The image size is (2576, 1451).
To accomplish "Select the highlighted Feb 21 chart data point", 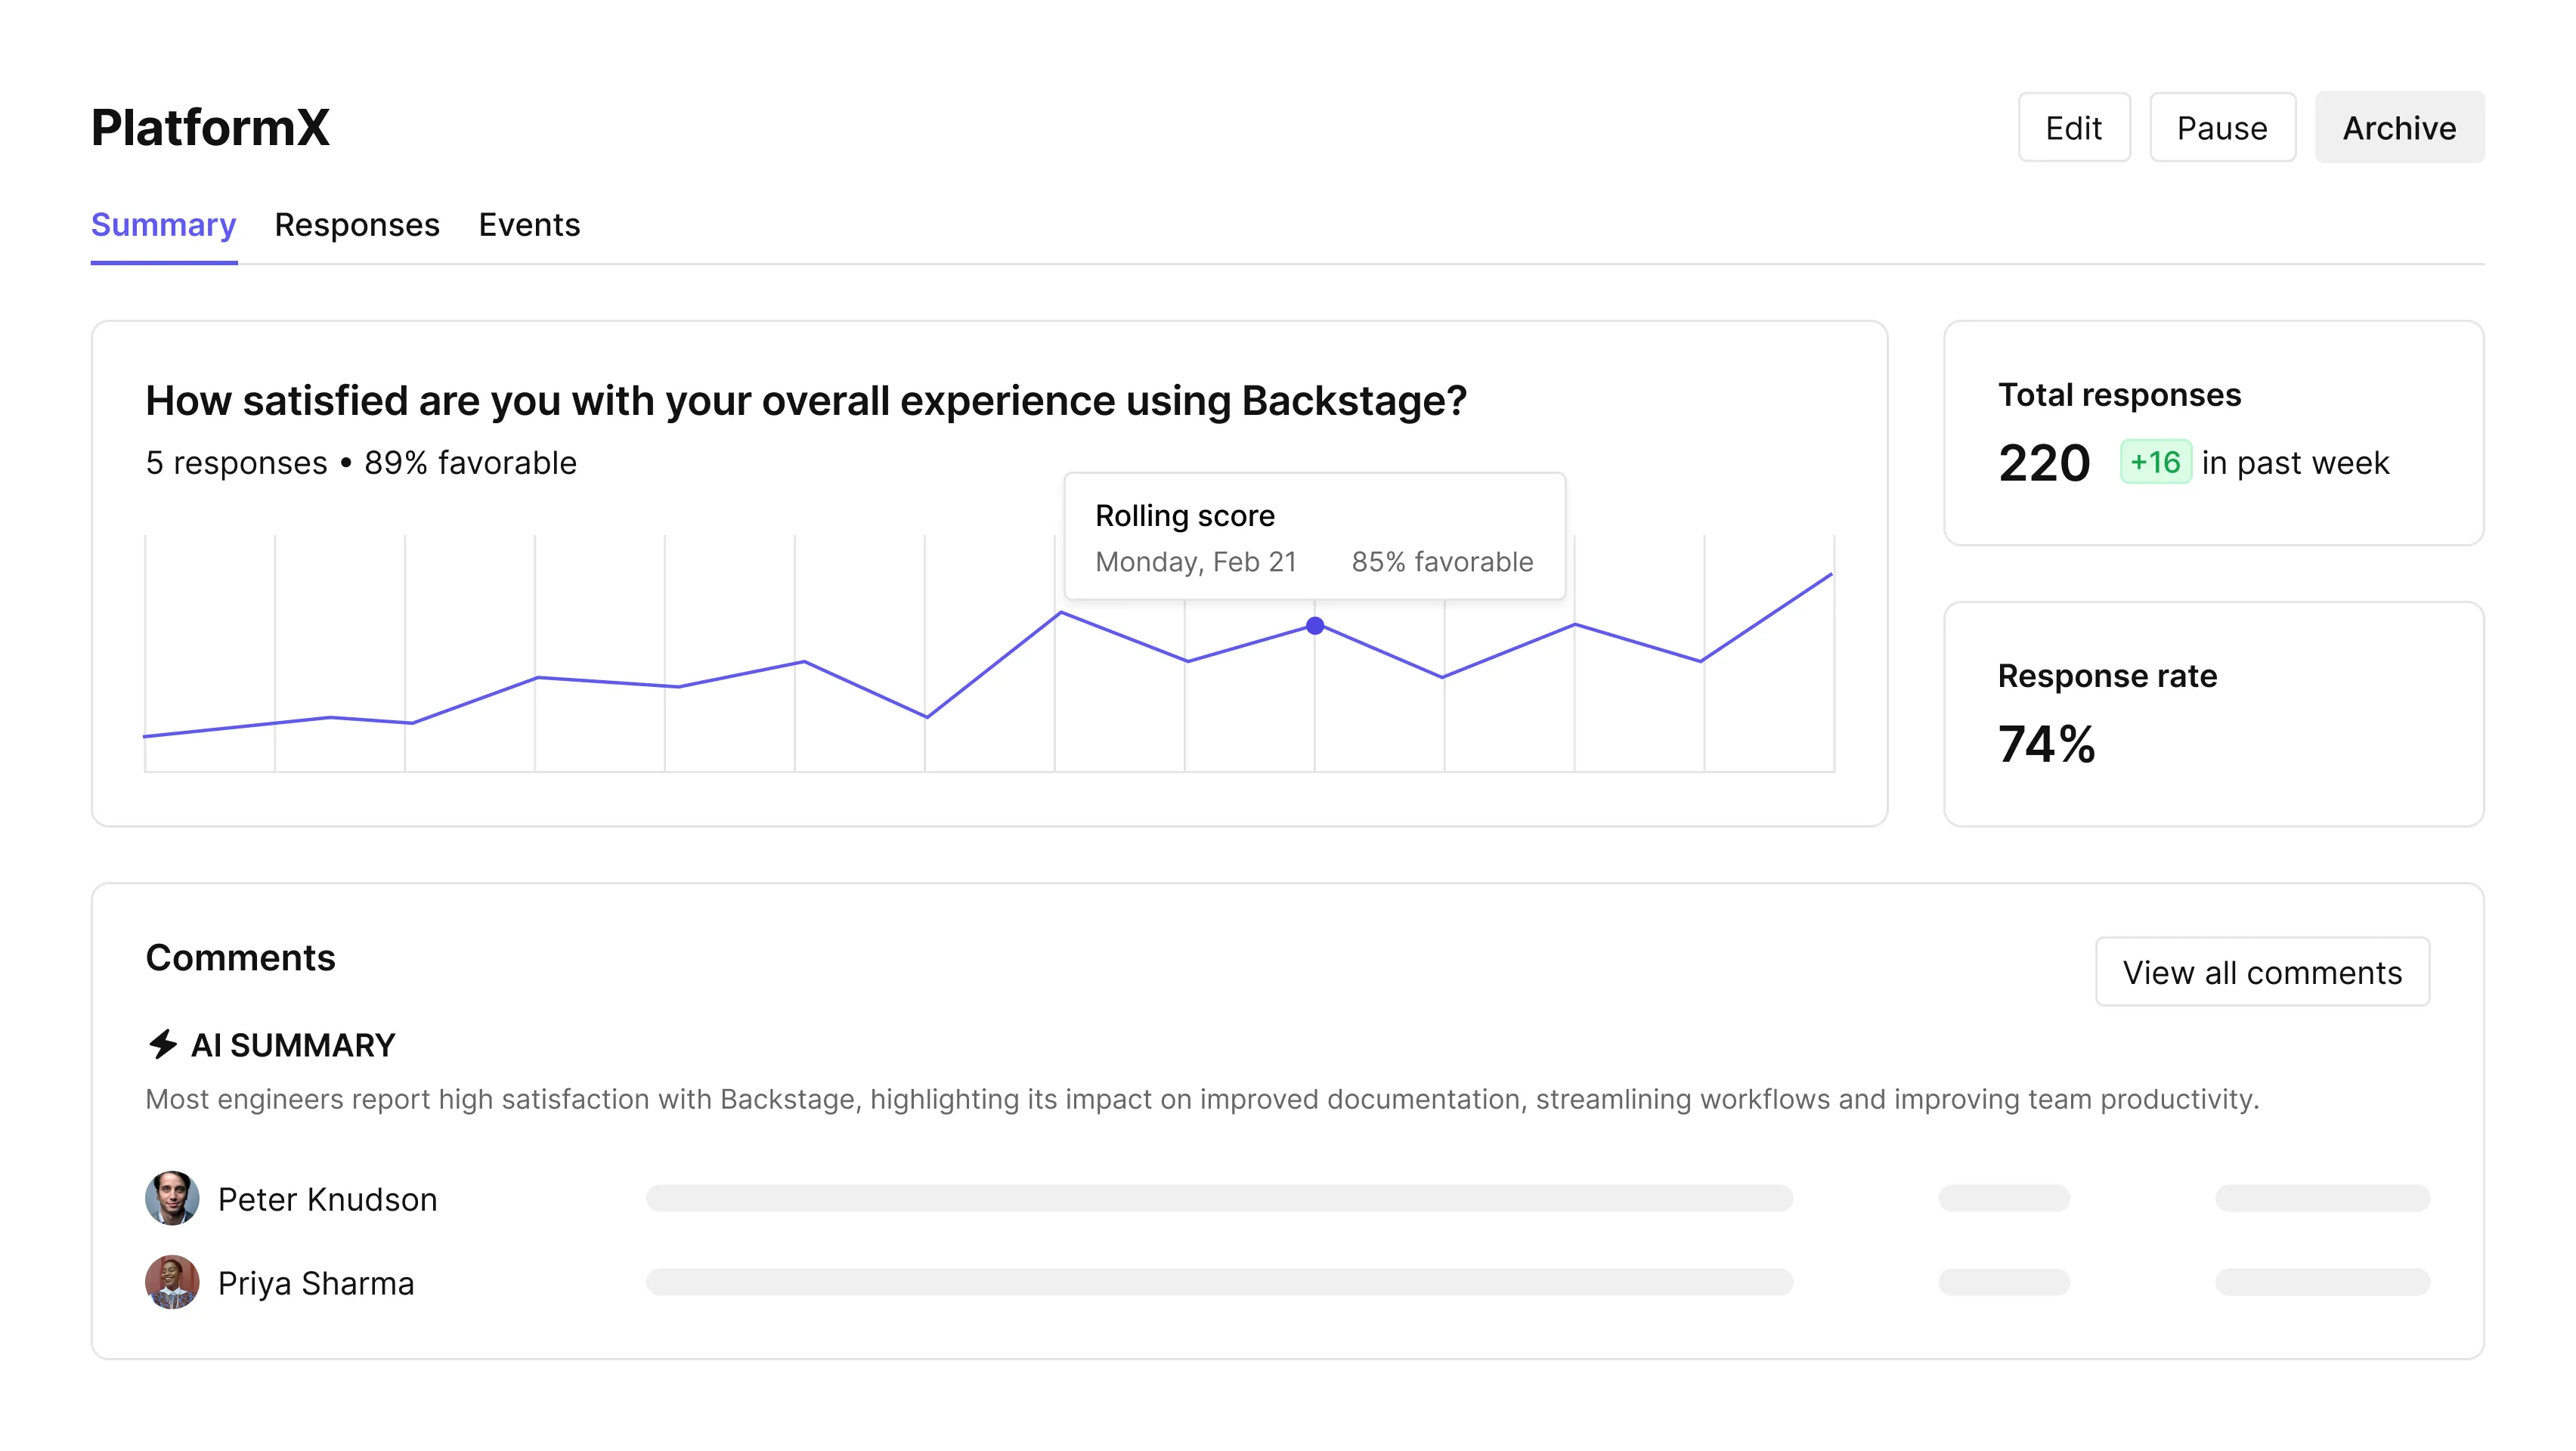I will coord(1315,626).
